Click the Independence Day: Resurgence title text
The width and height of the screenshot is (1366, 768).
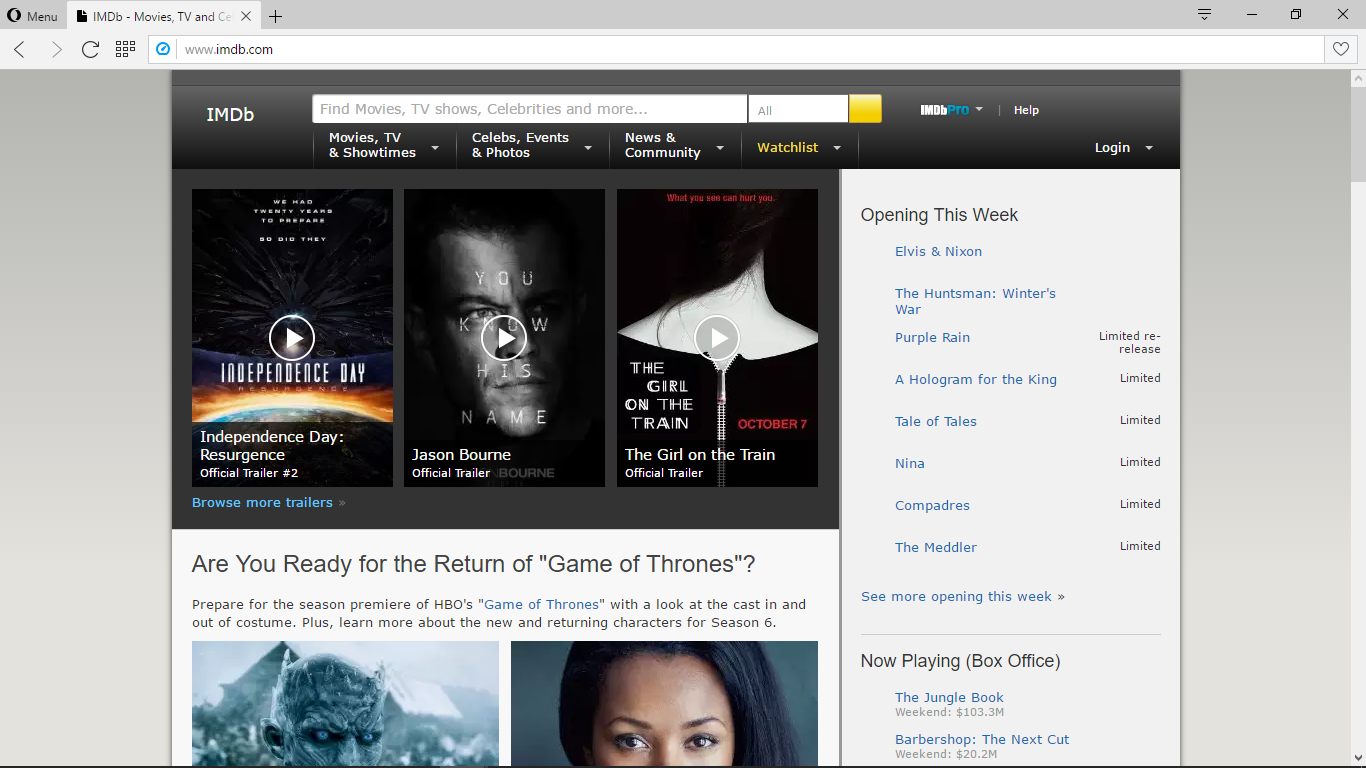tap(272, 445)
